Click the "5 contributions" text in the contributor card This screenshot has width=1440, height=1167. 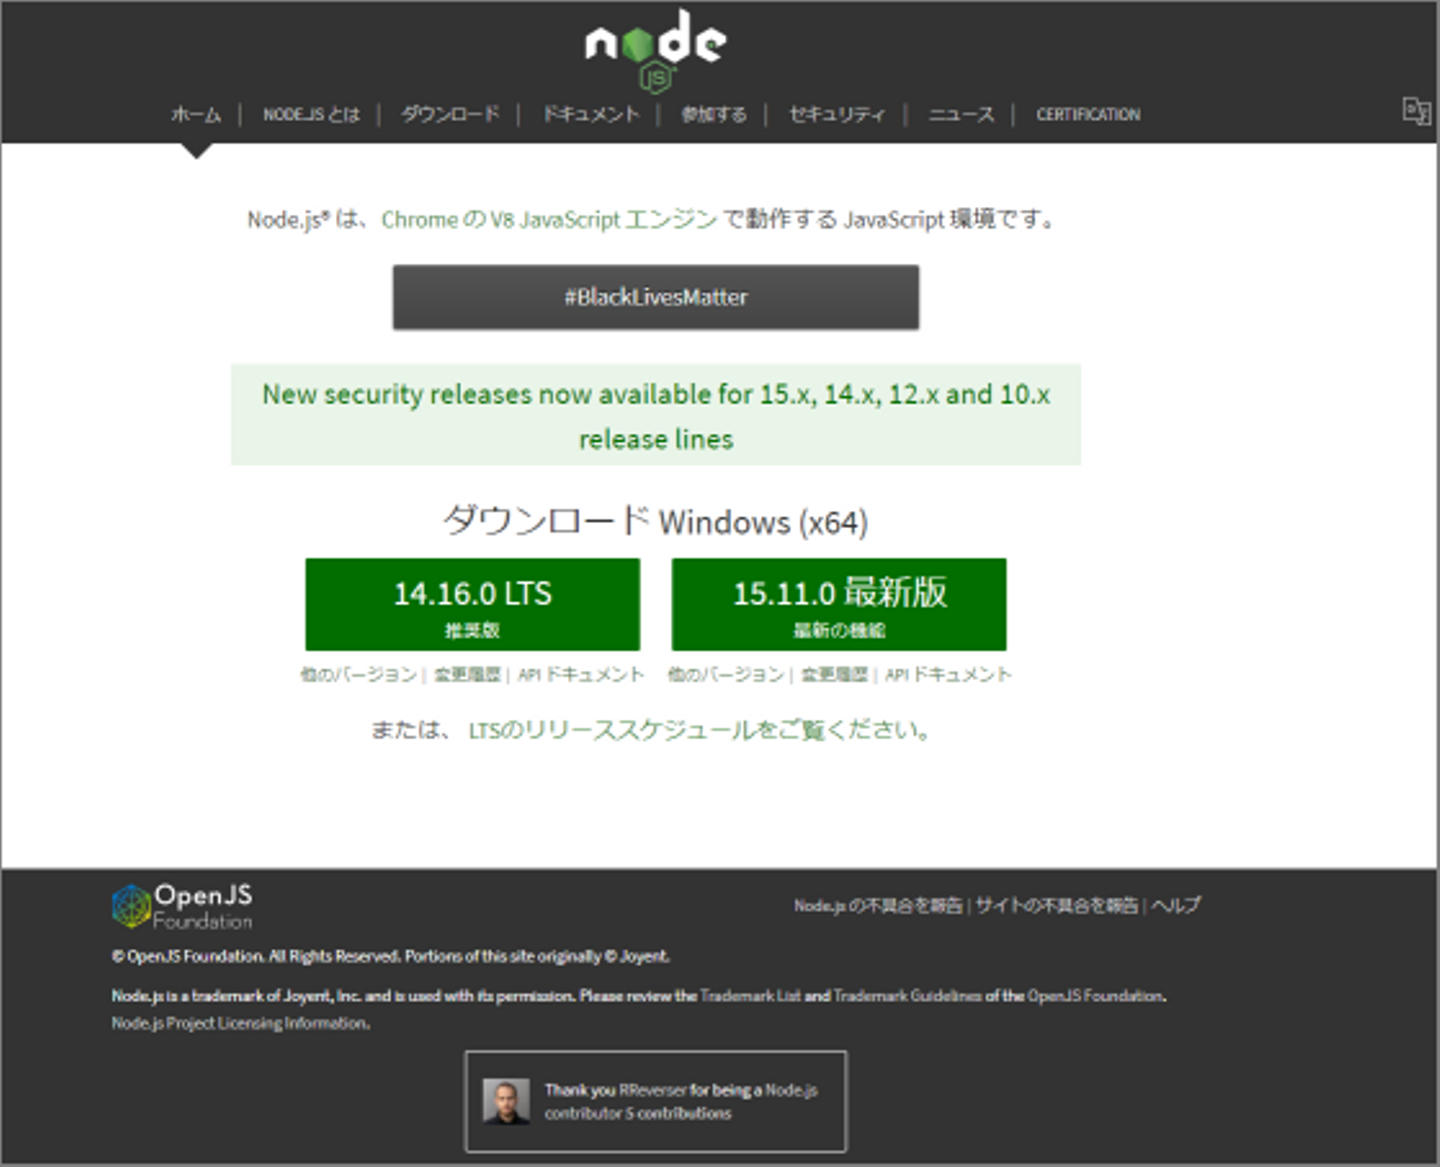click(679, 1113)
